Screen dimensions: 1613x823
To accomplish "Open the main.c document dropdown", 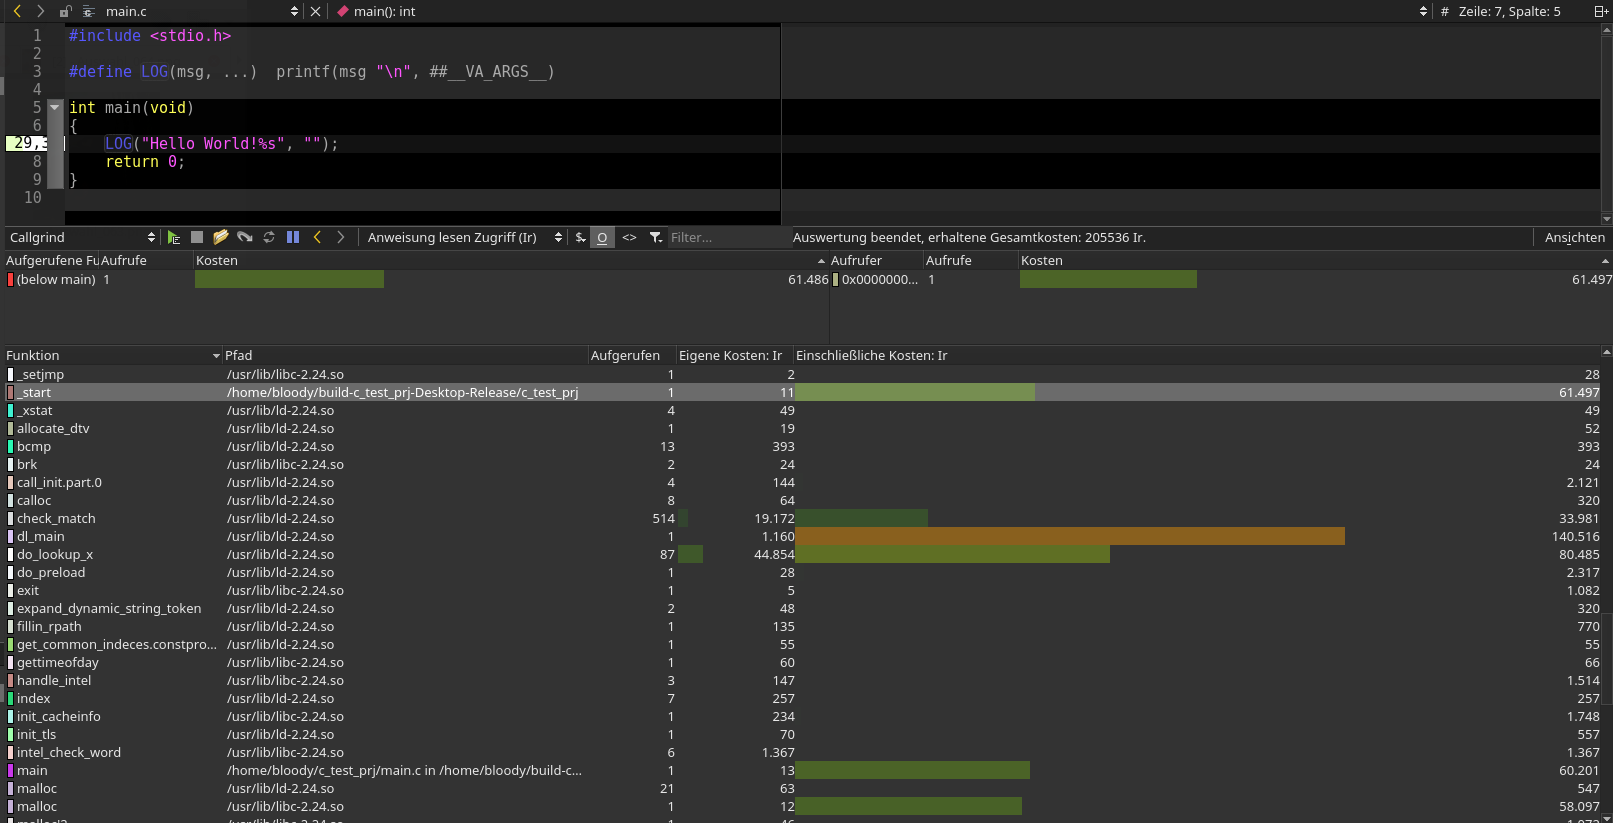I will [190, 11].
